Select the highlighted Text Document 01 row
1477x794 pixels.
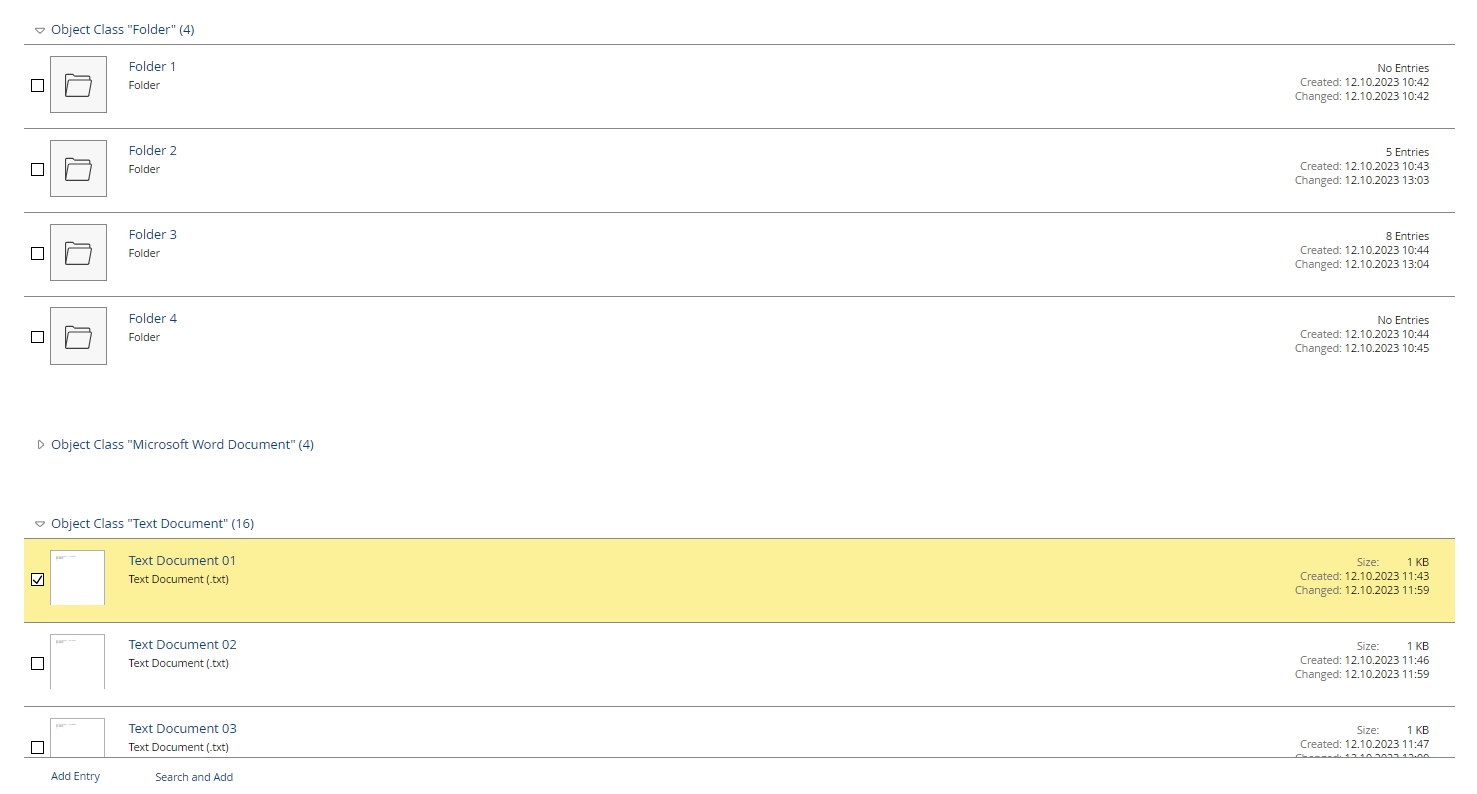700,580
